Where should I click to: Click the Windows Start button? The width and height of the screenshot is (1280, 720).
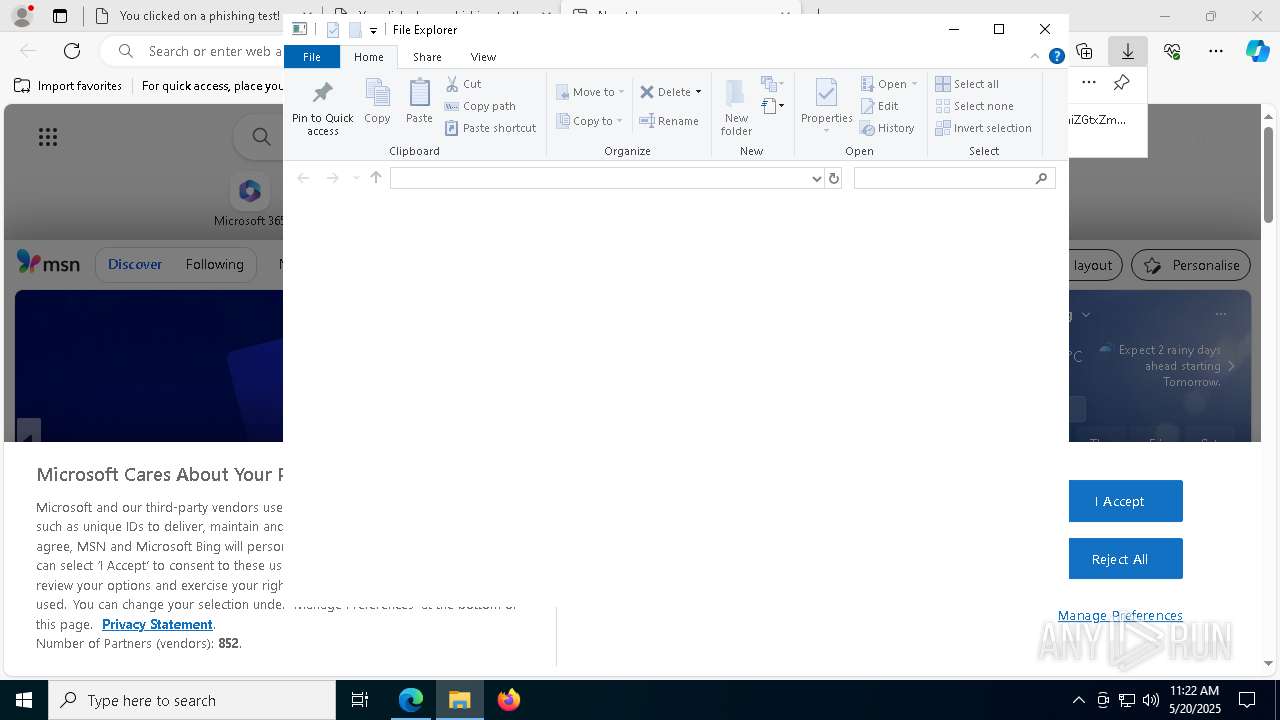pos(24,700)
